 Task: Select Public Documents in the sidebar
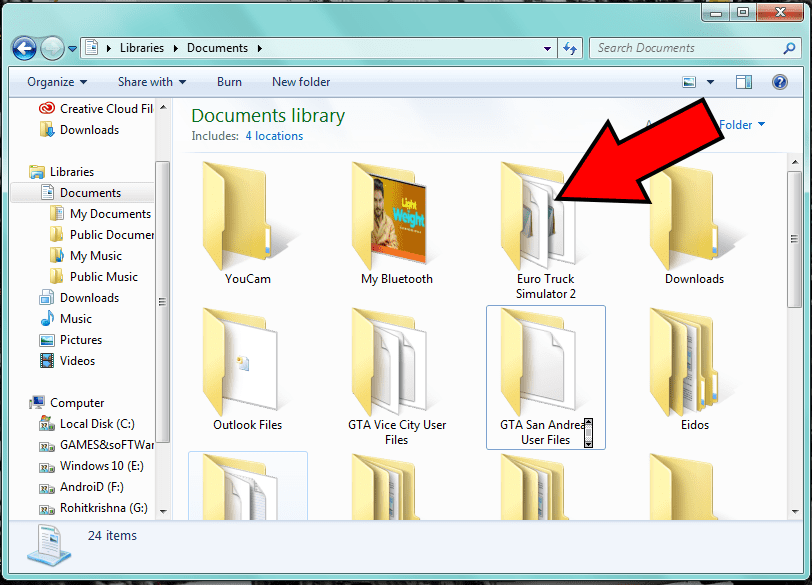(102, 235)
